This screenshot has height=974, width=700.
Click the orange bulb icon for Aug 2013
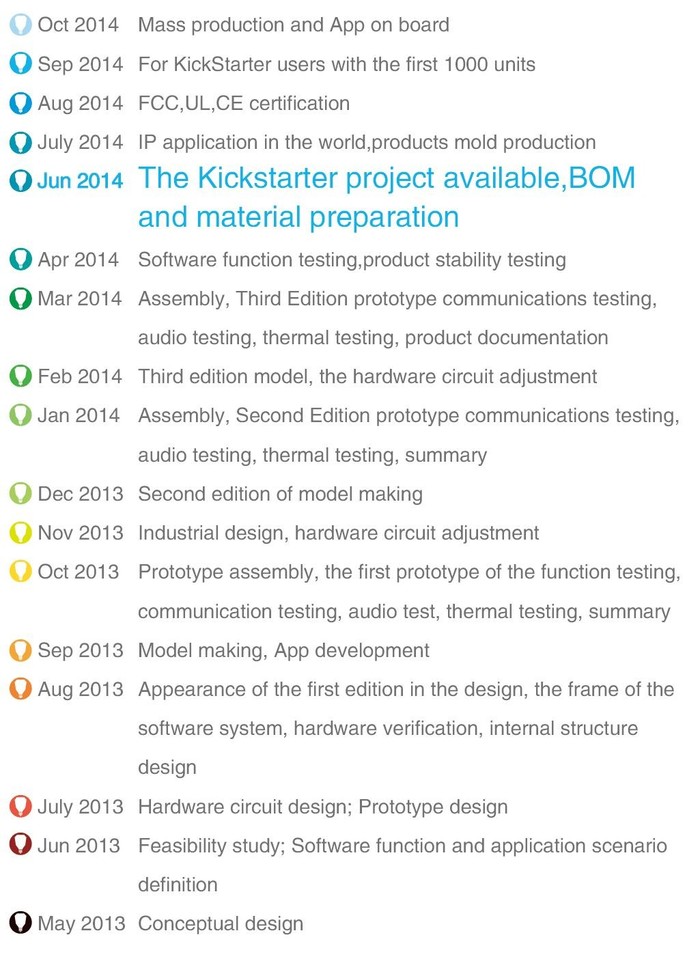pyautogui.click(x=20, y=689)
